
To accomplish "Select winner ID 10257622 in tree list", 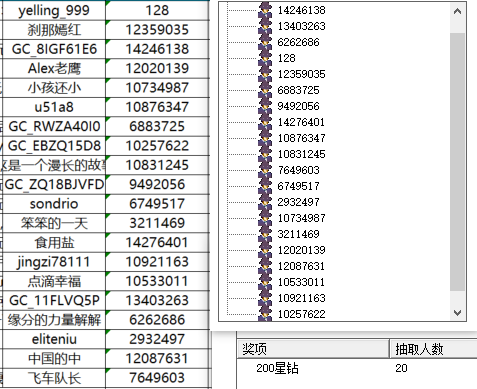I will (x=301, y=314).
